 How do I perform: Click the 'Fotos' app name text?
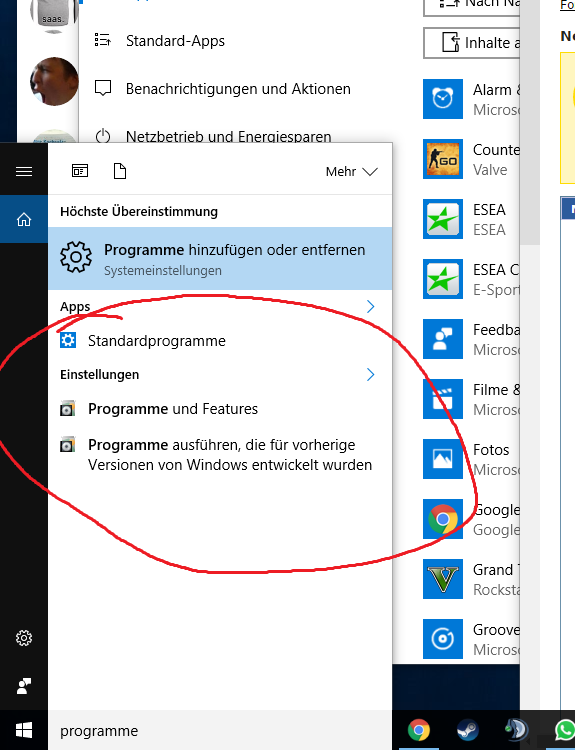(491, 450)
